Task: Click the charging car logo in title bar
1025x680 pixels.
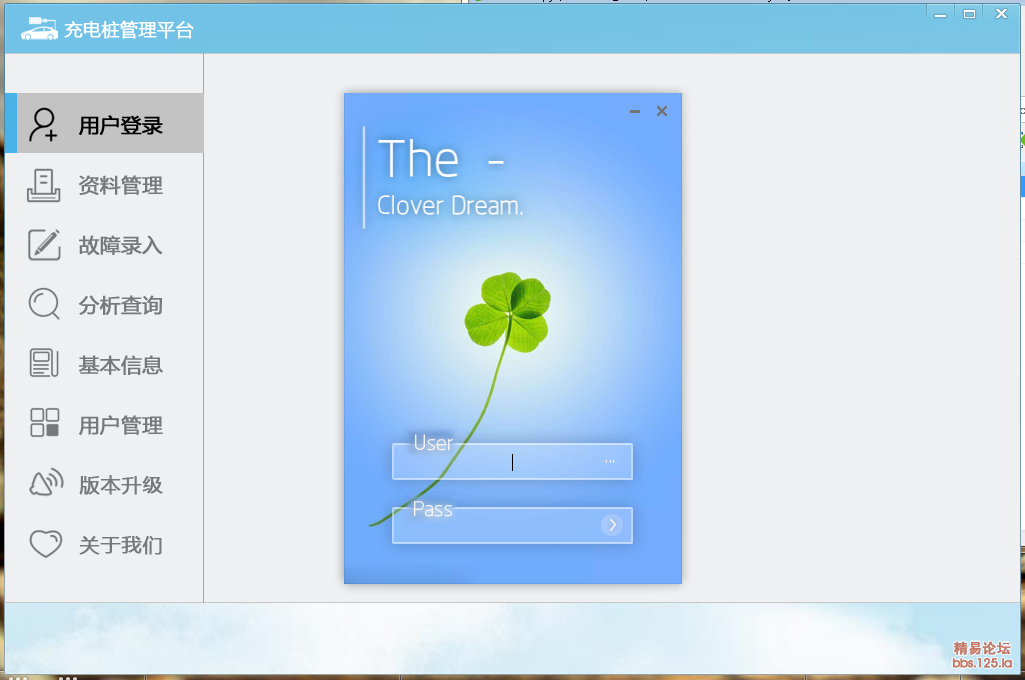Action: pos(39,29)
